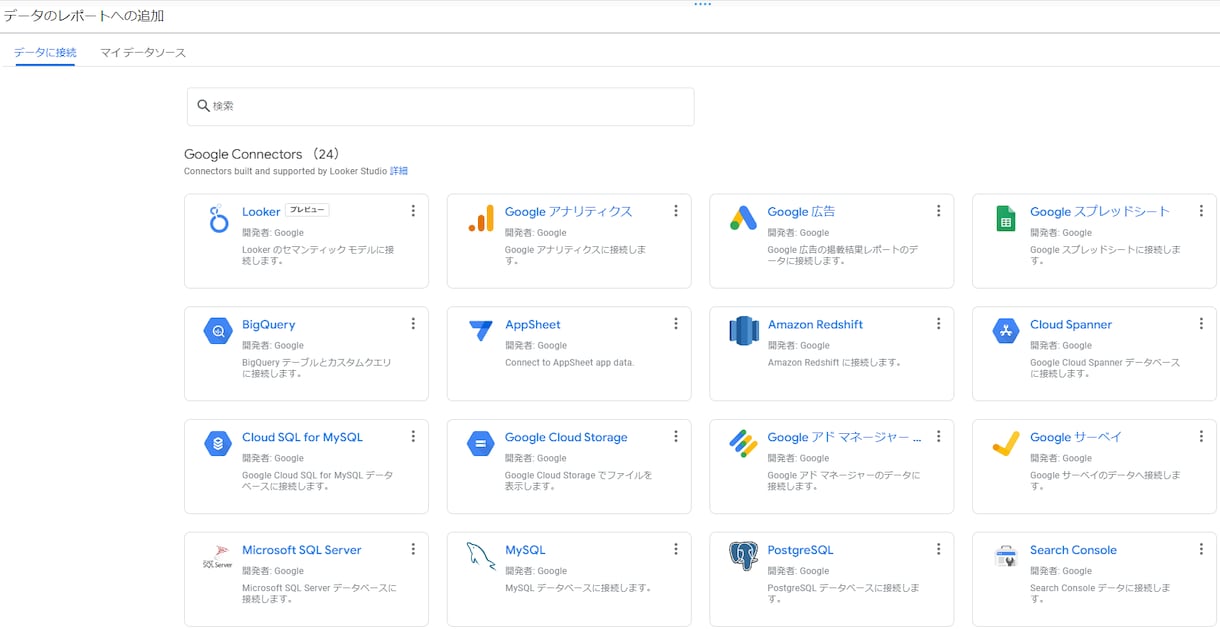Image resolution: width=1220 pixels, height=629 pixels.
Task: Select the BigQuery connector title
Action: [269, 325]
